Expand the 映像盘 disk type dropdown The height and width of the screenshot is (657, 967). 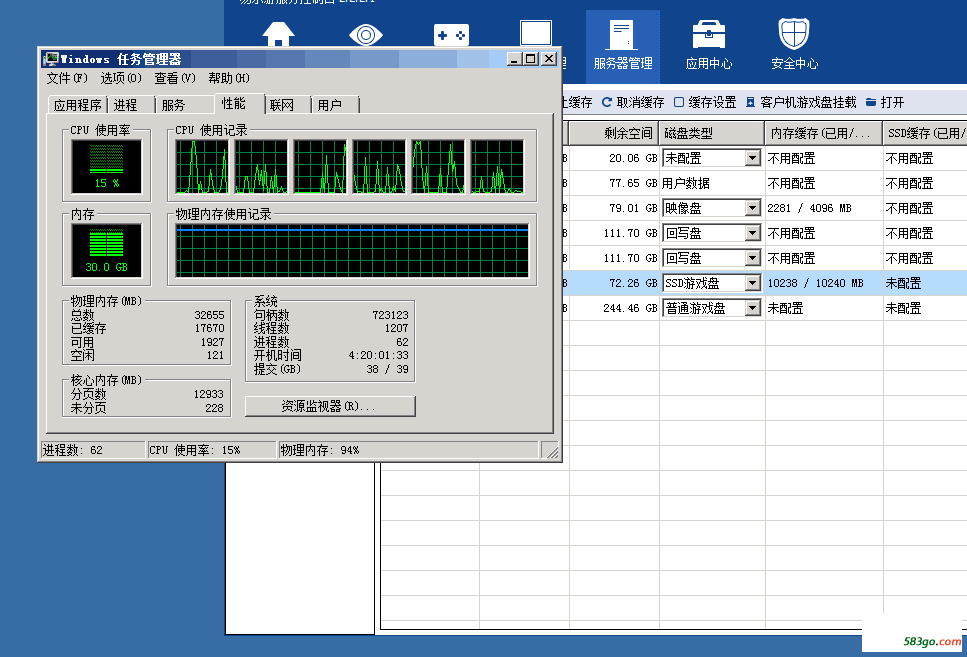[752, 209]
